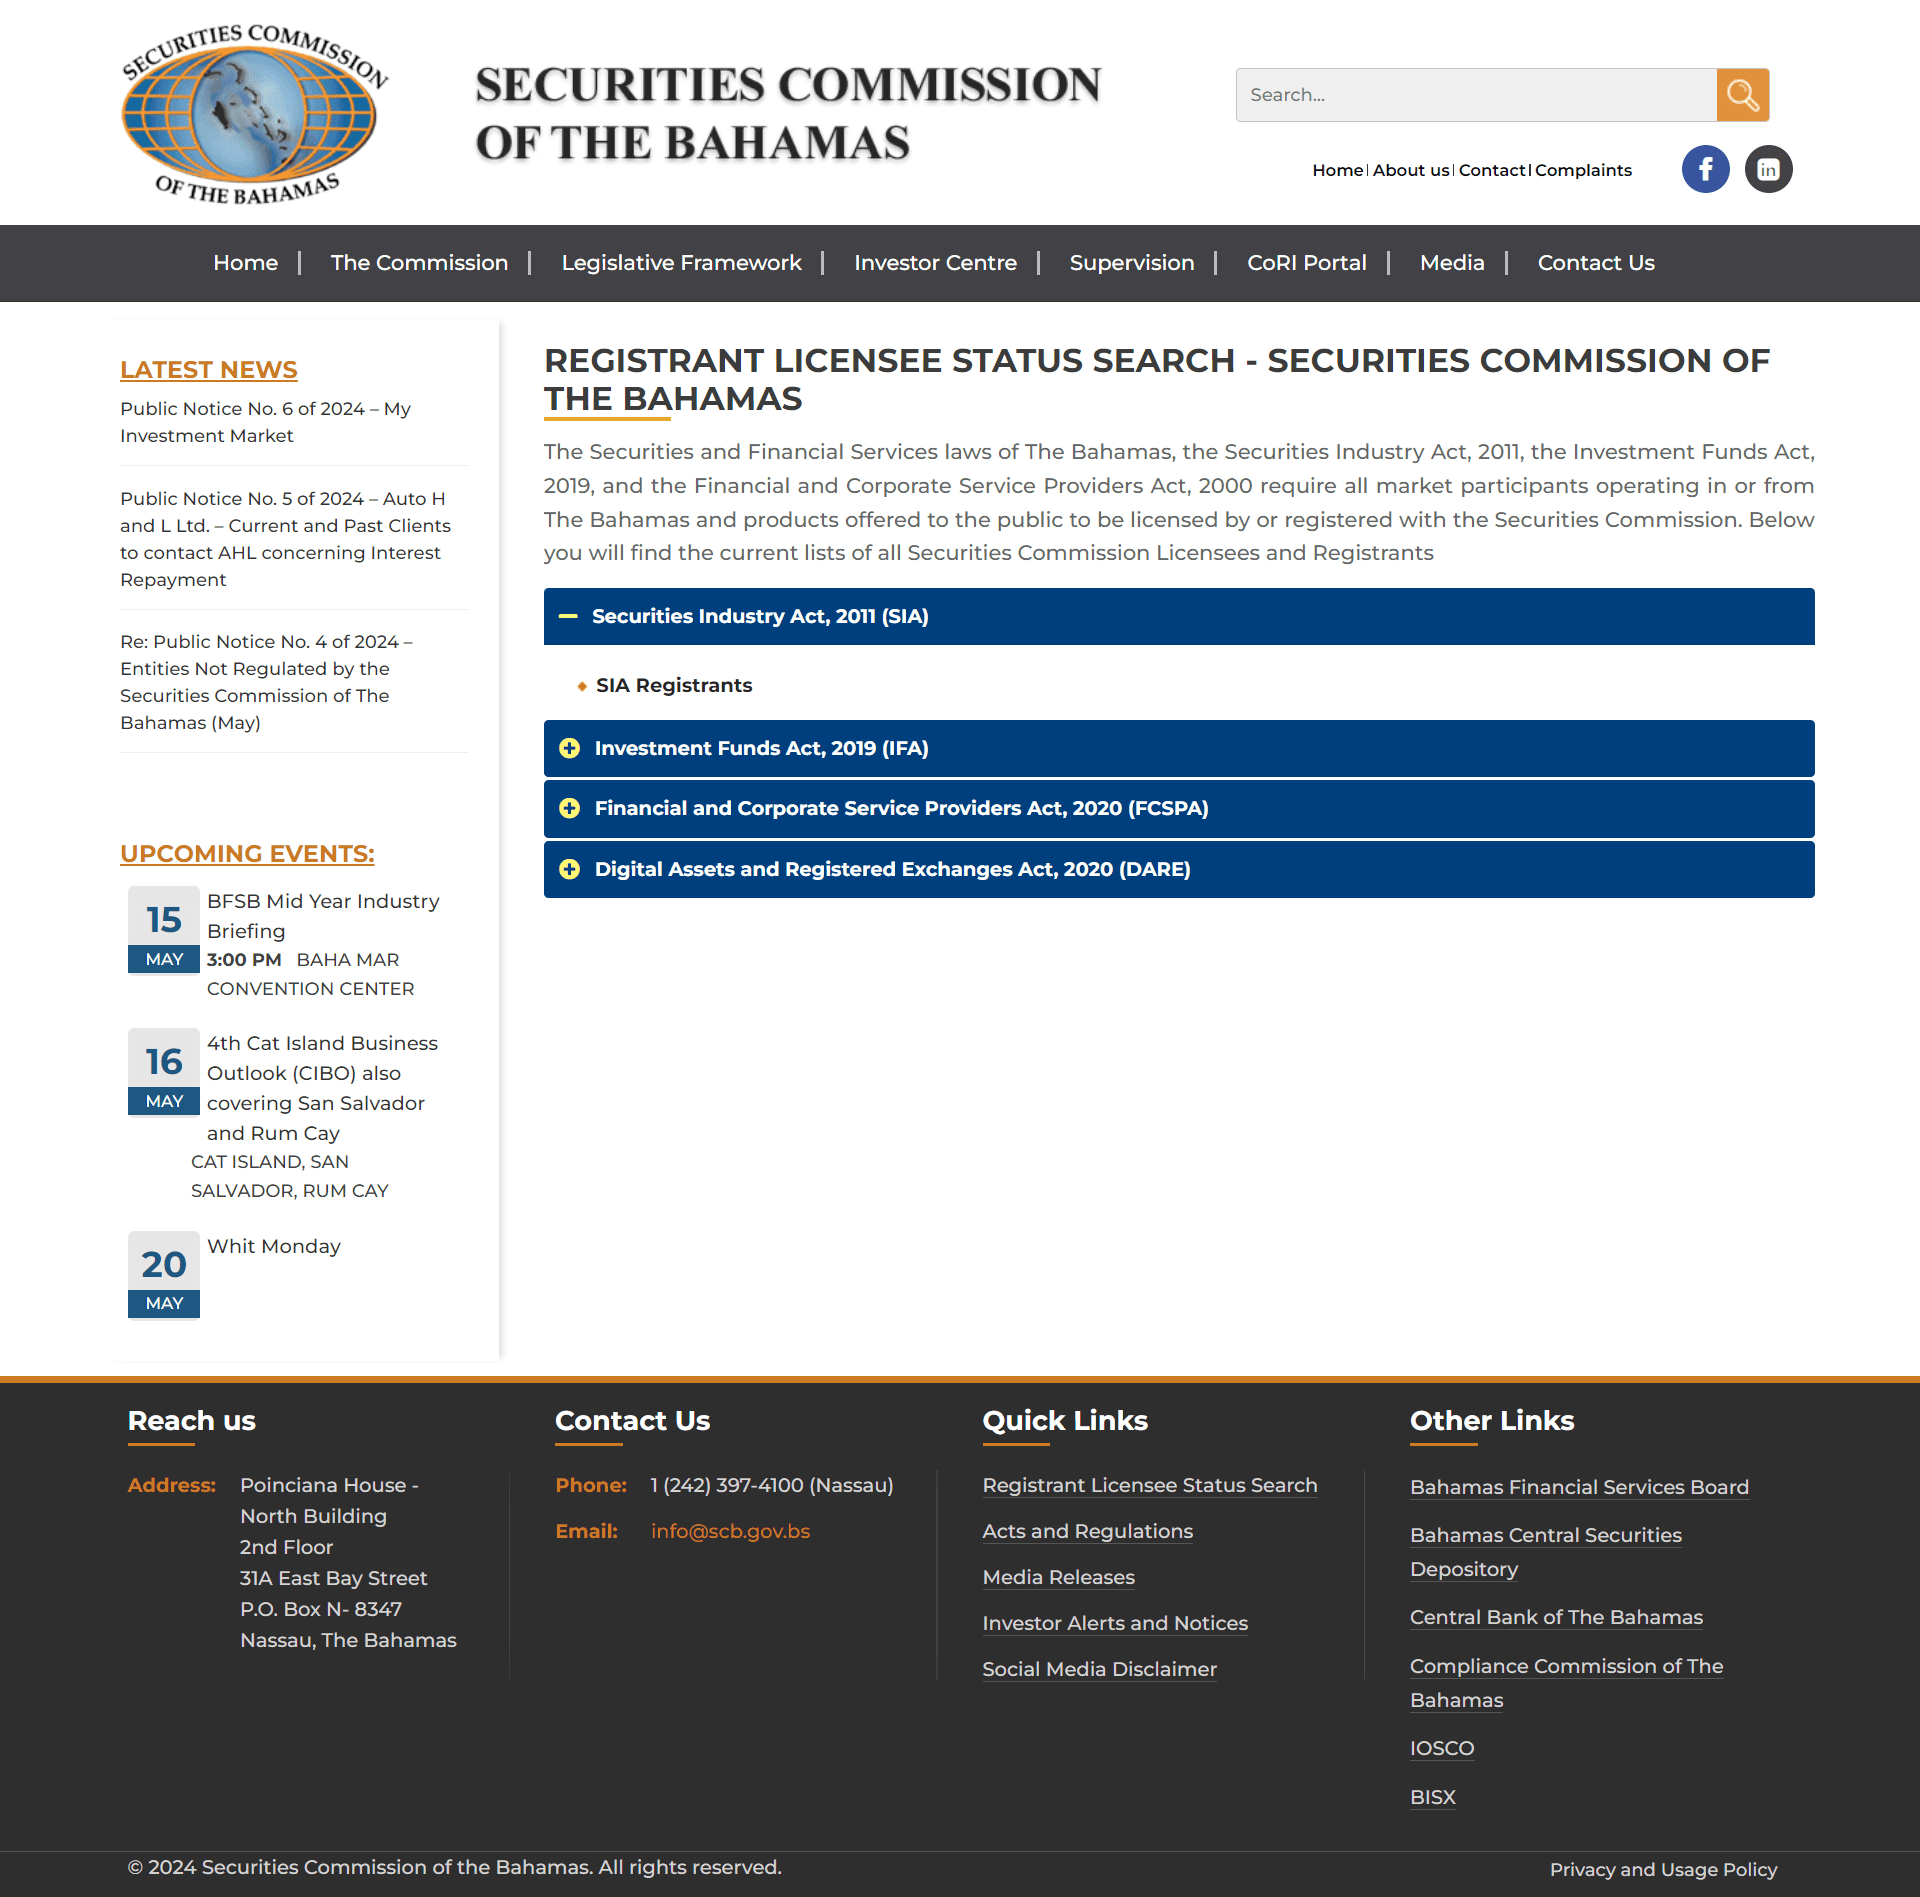Open IOSCO footer link
Image resolution: width=1920 pixels, height=1897 pixels.
point(1442,1748)
